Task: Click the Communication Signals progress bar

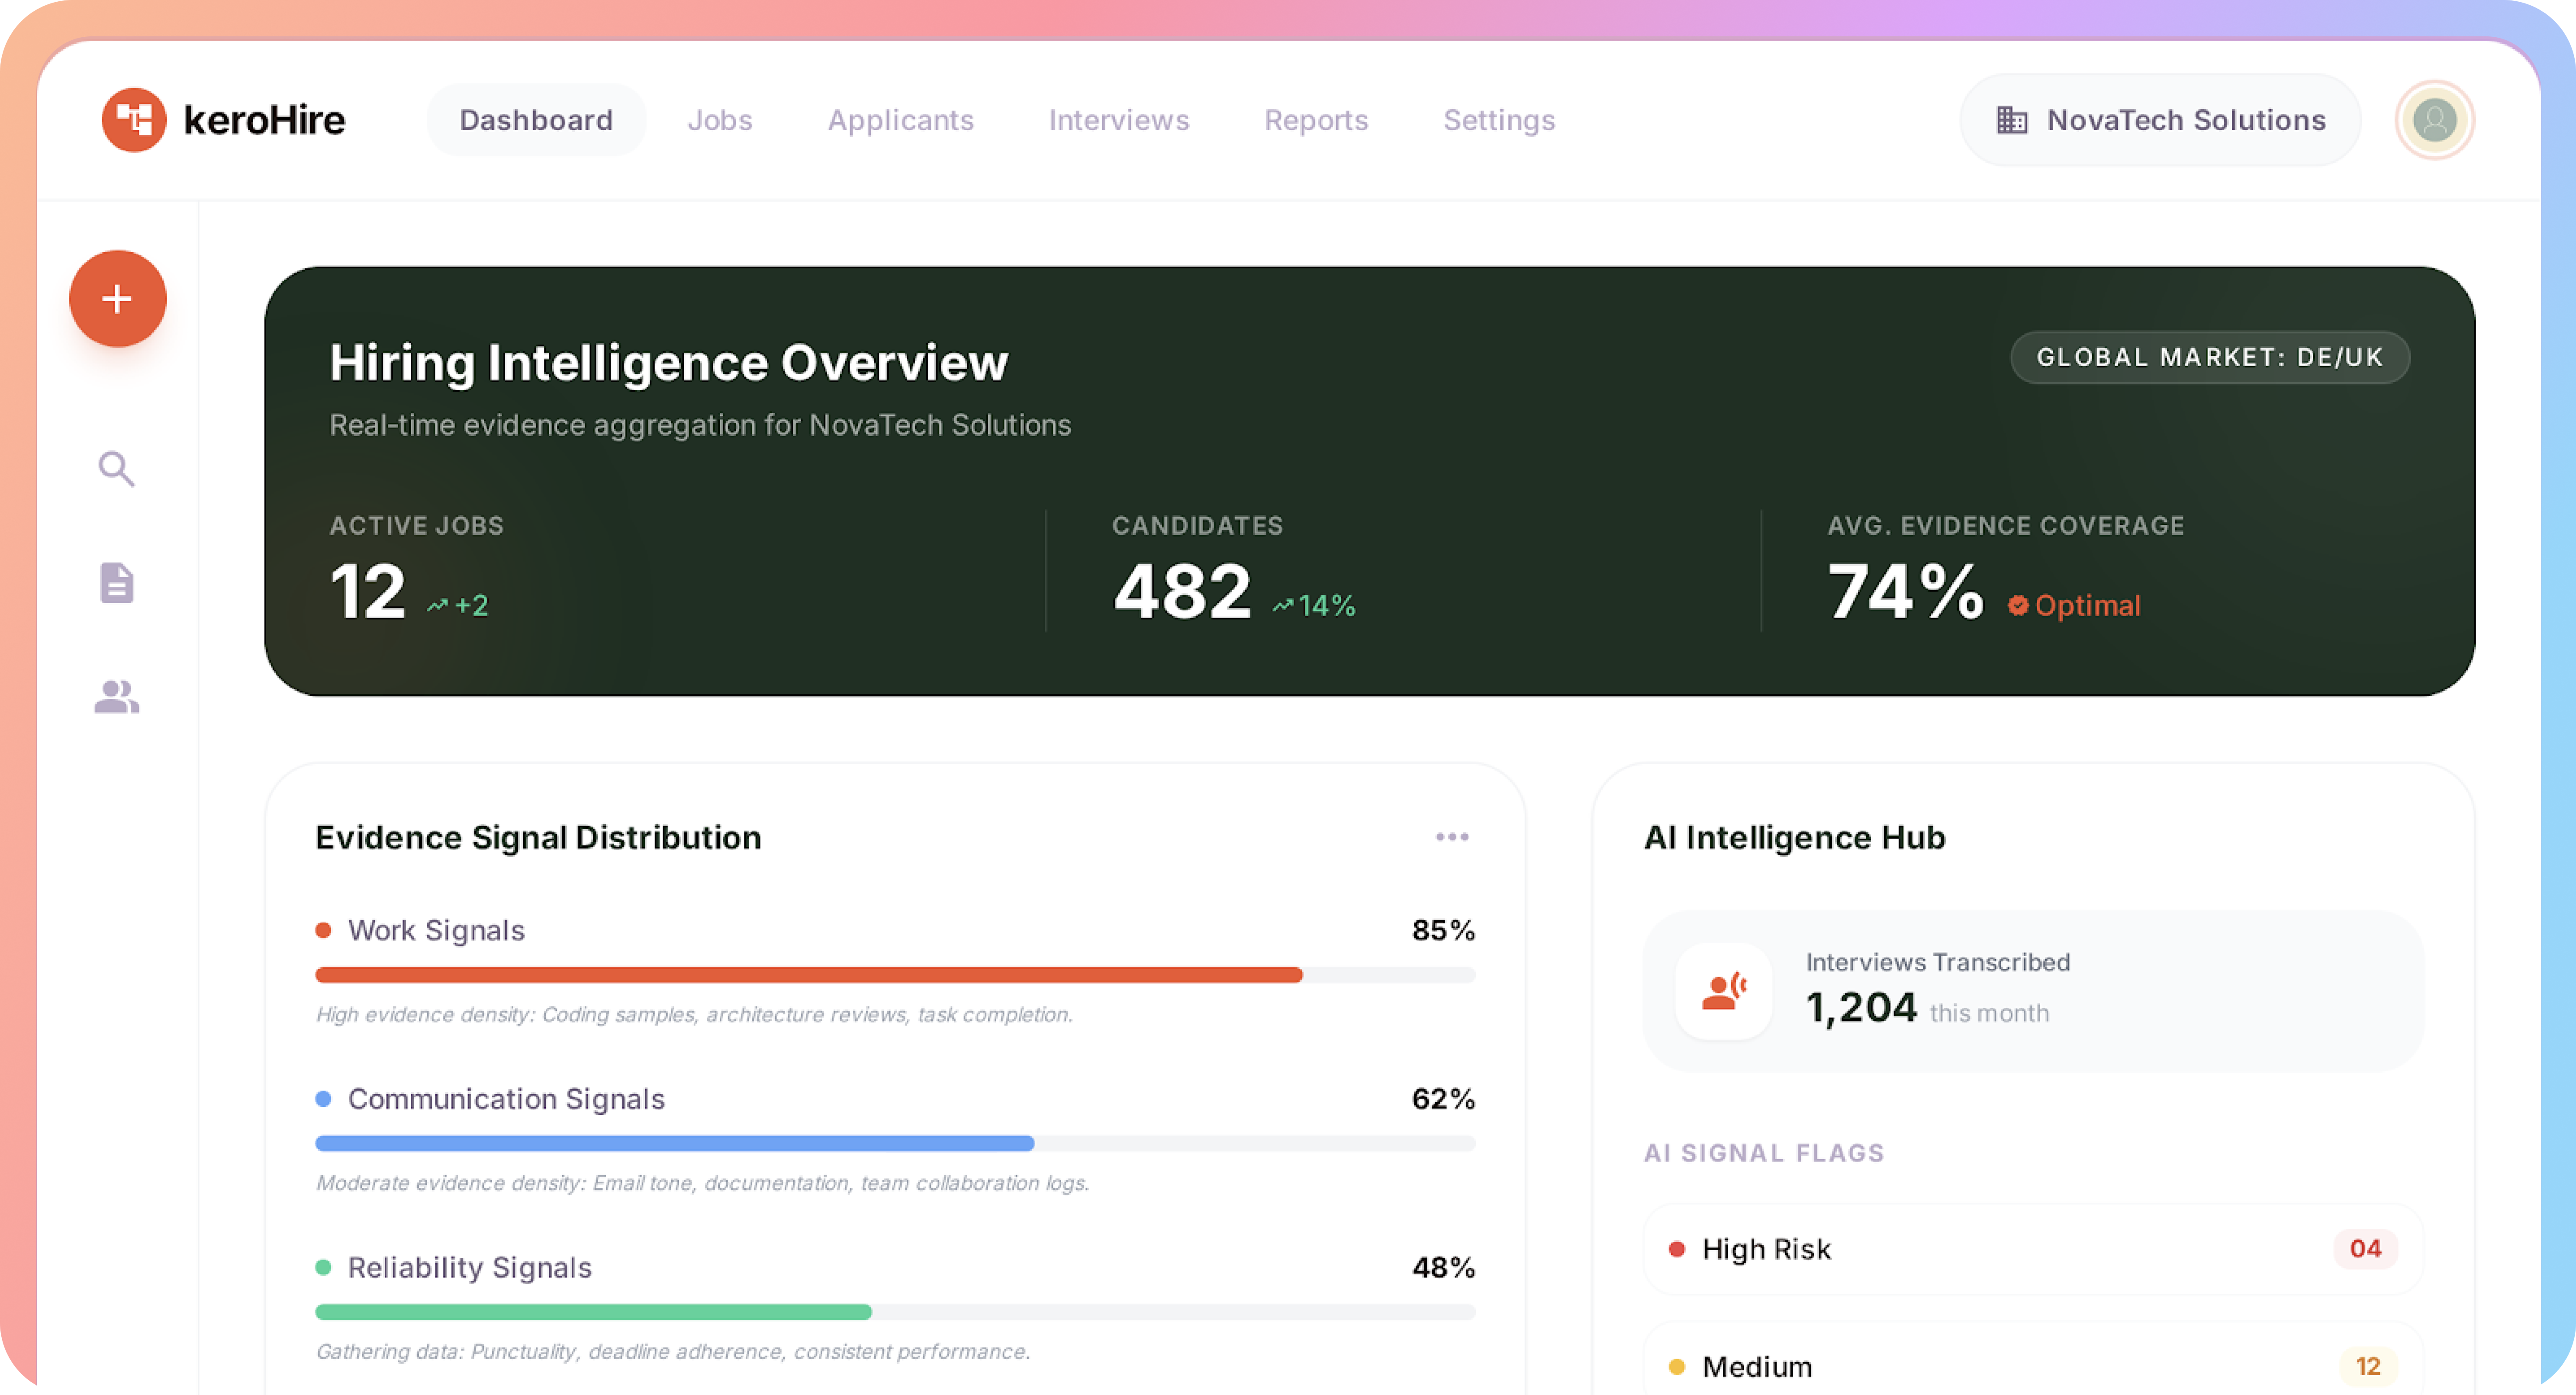Action: [895, 1143]
